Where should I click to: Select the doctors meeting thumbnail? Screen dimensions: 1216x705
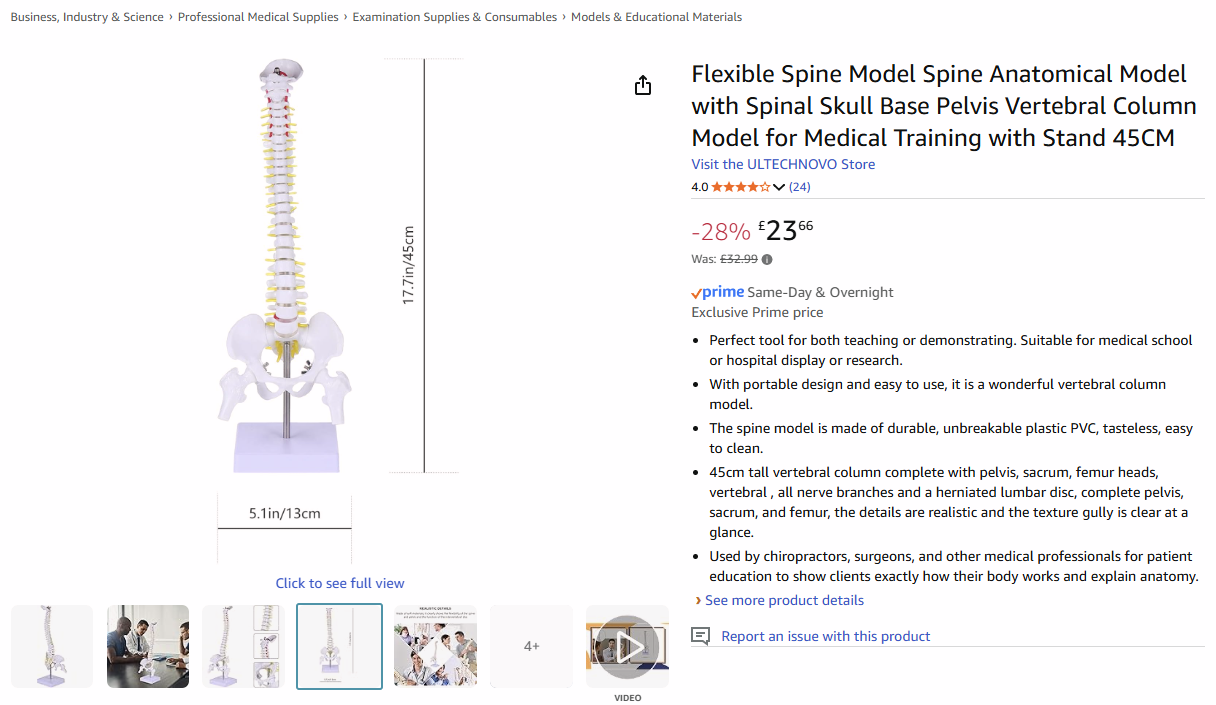pos(148,646)
